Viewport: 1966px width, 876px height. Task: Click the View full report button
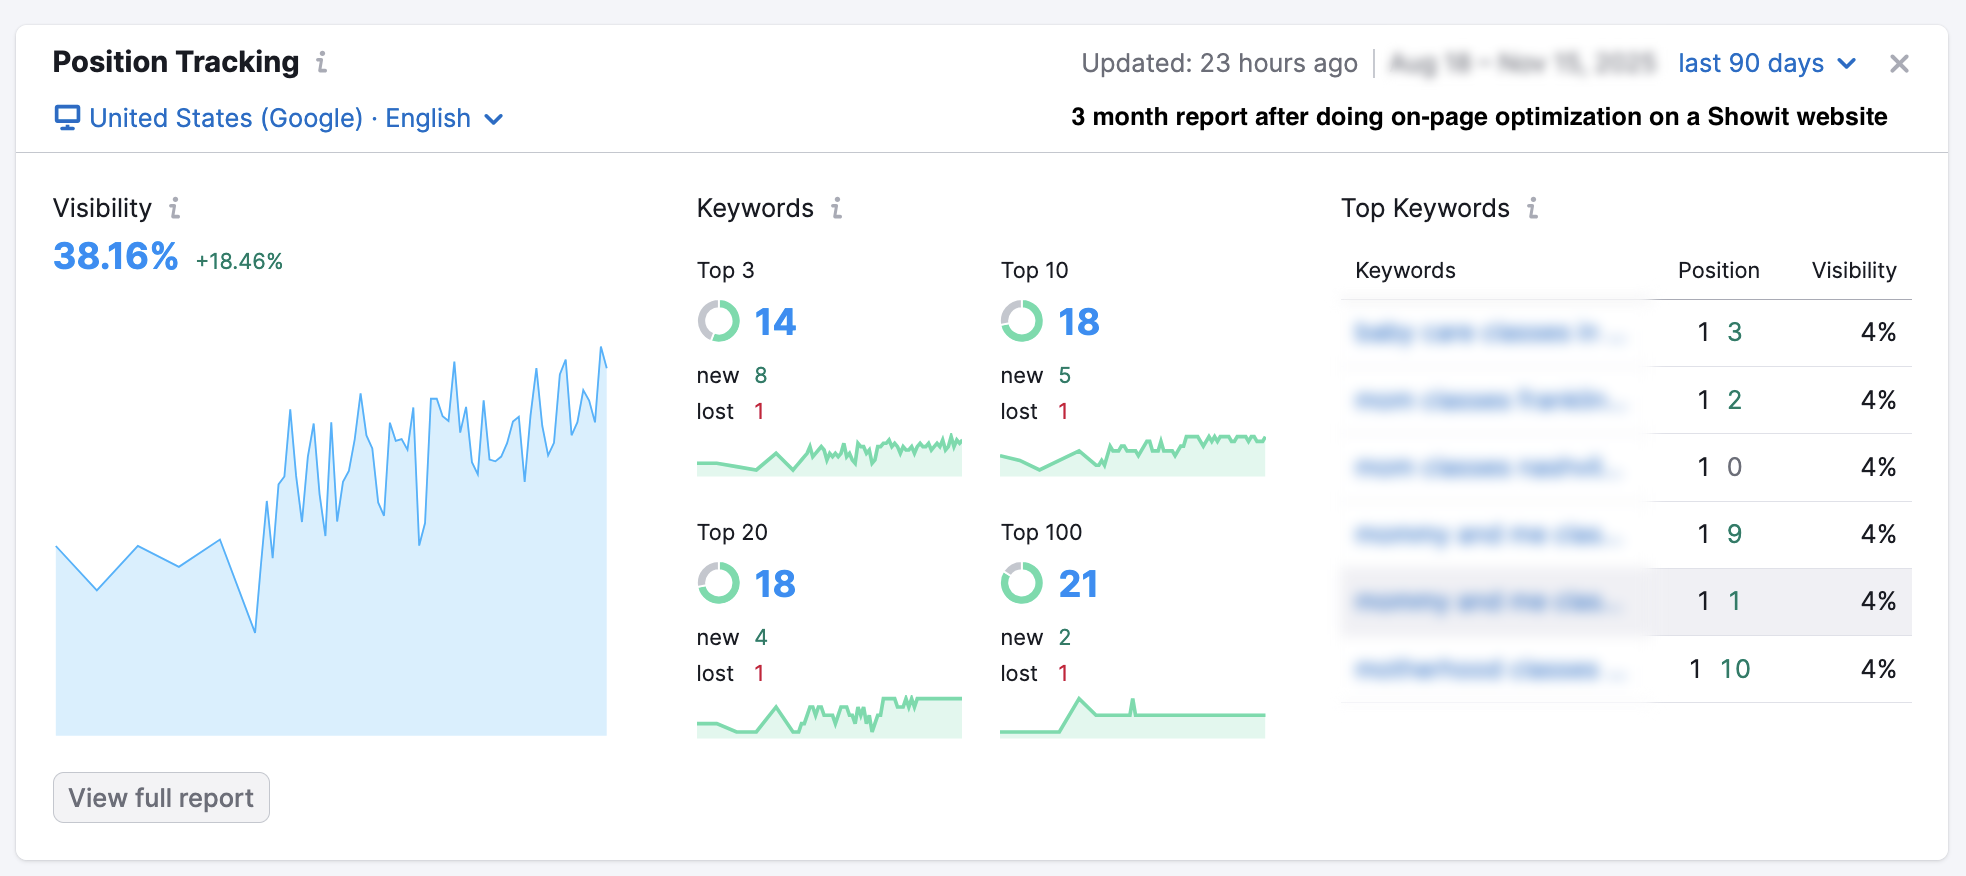[161, 798]
